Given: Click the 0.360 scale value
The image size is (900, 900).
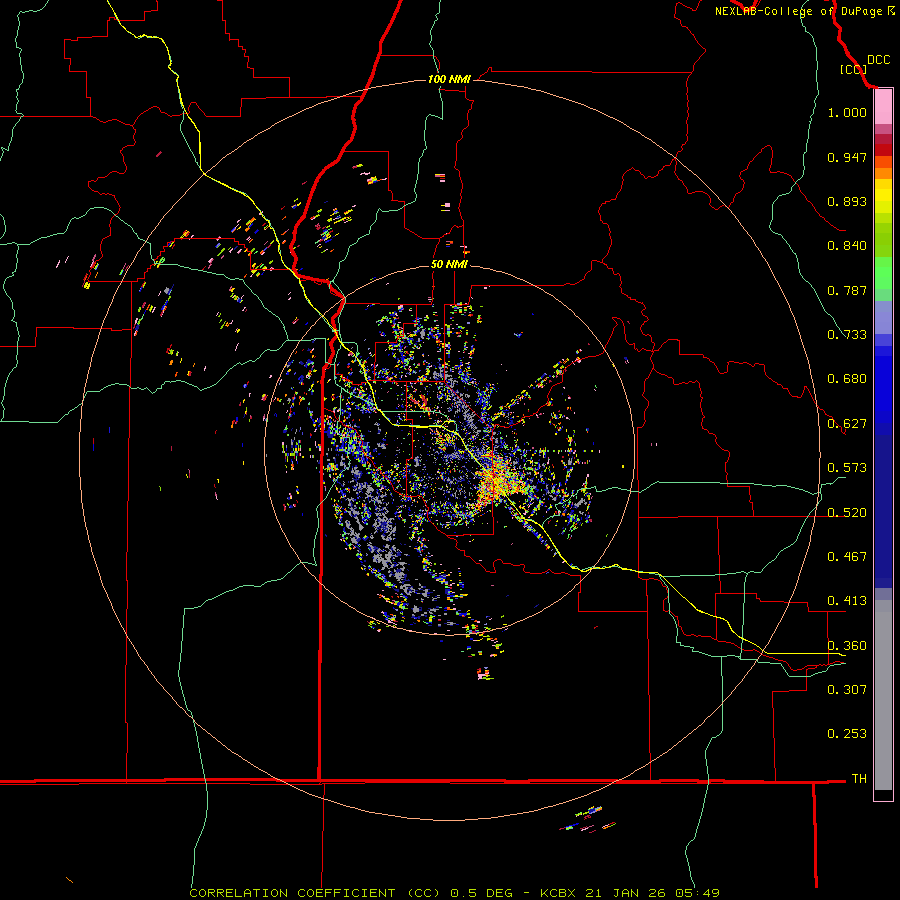Looking at the screenshot, I should (x=847, y=646).
